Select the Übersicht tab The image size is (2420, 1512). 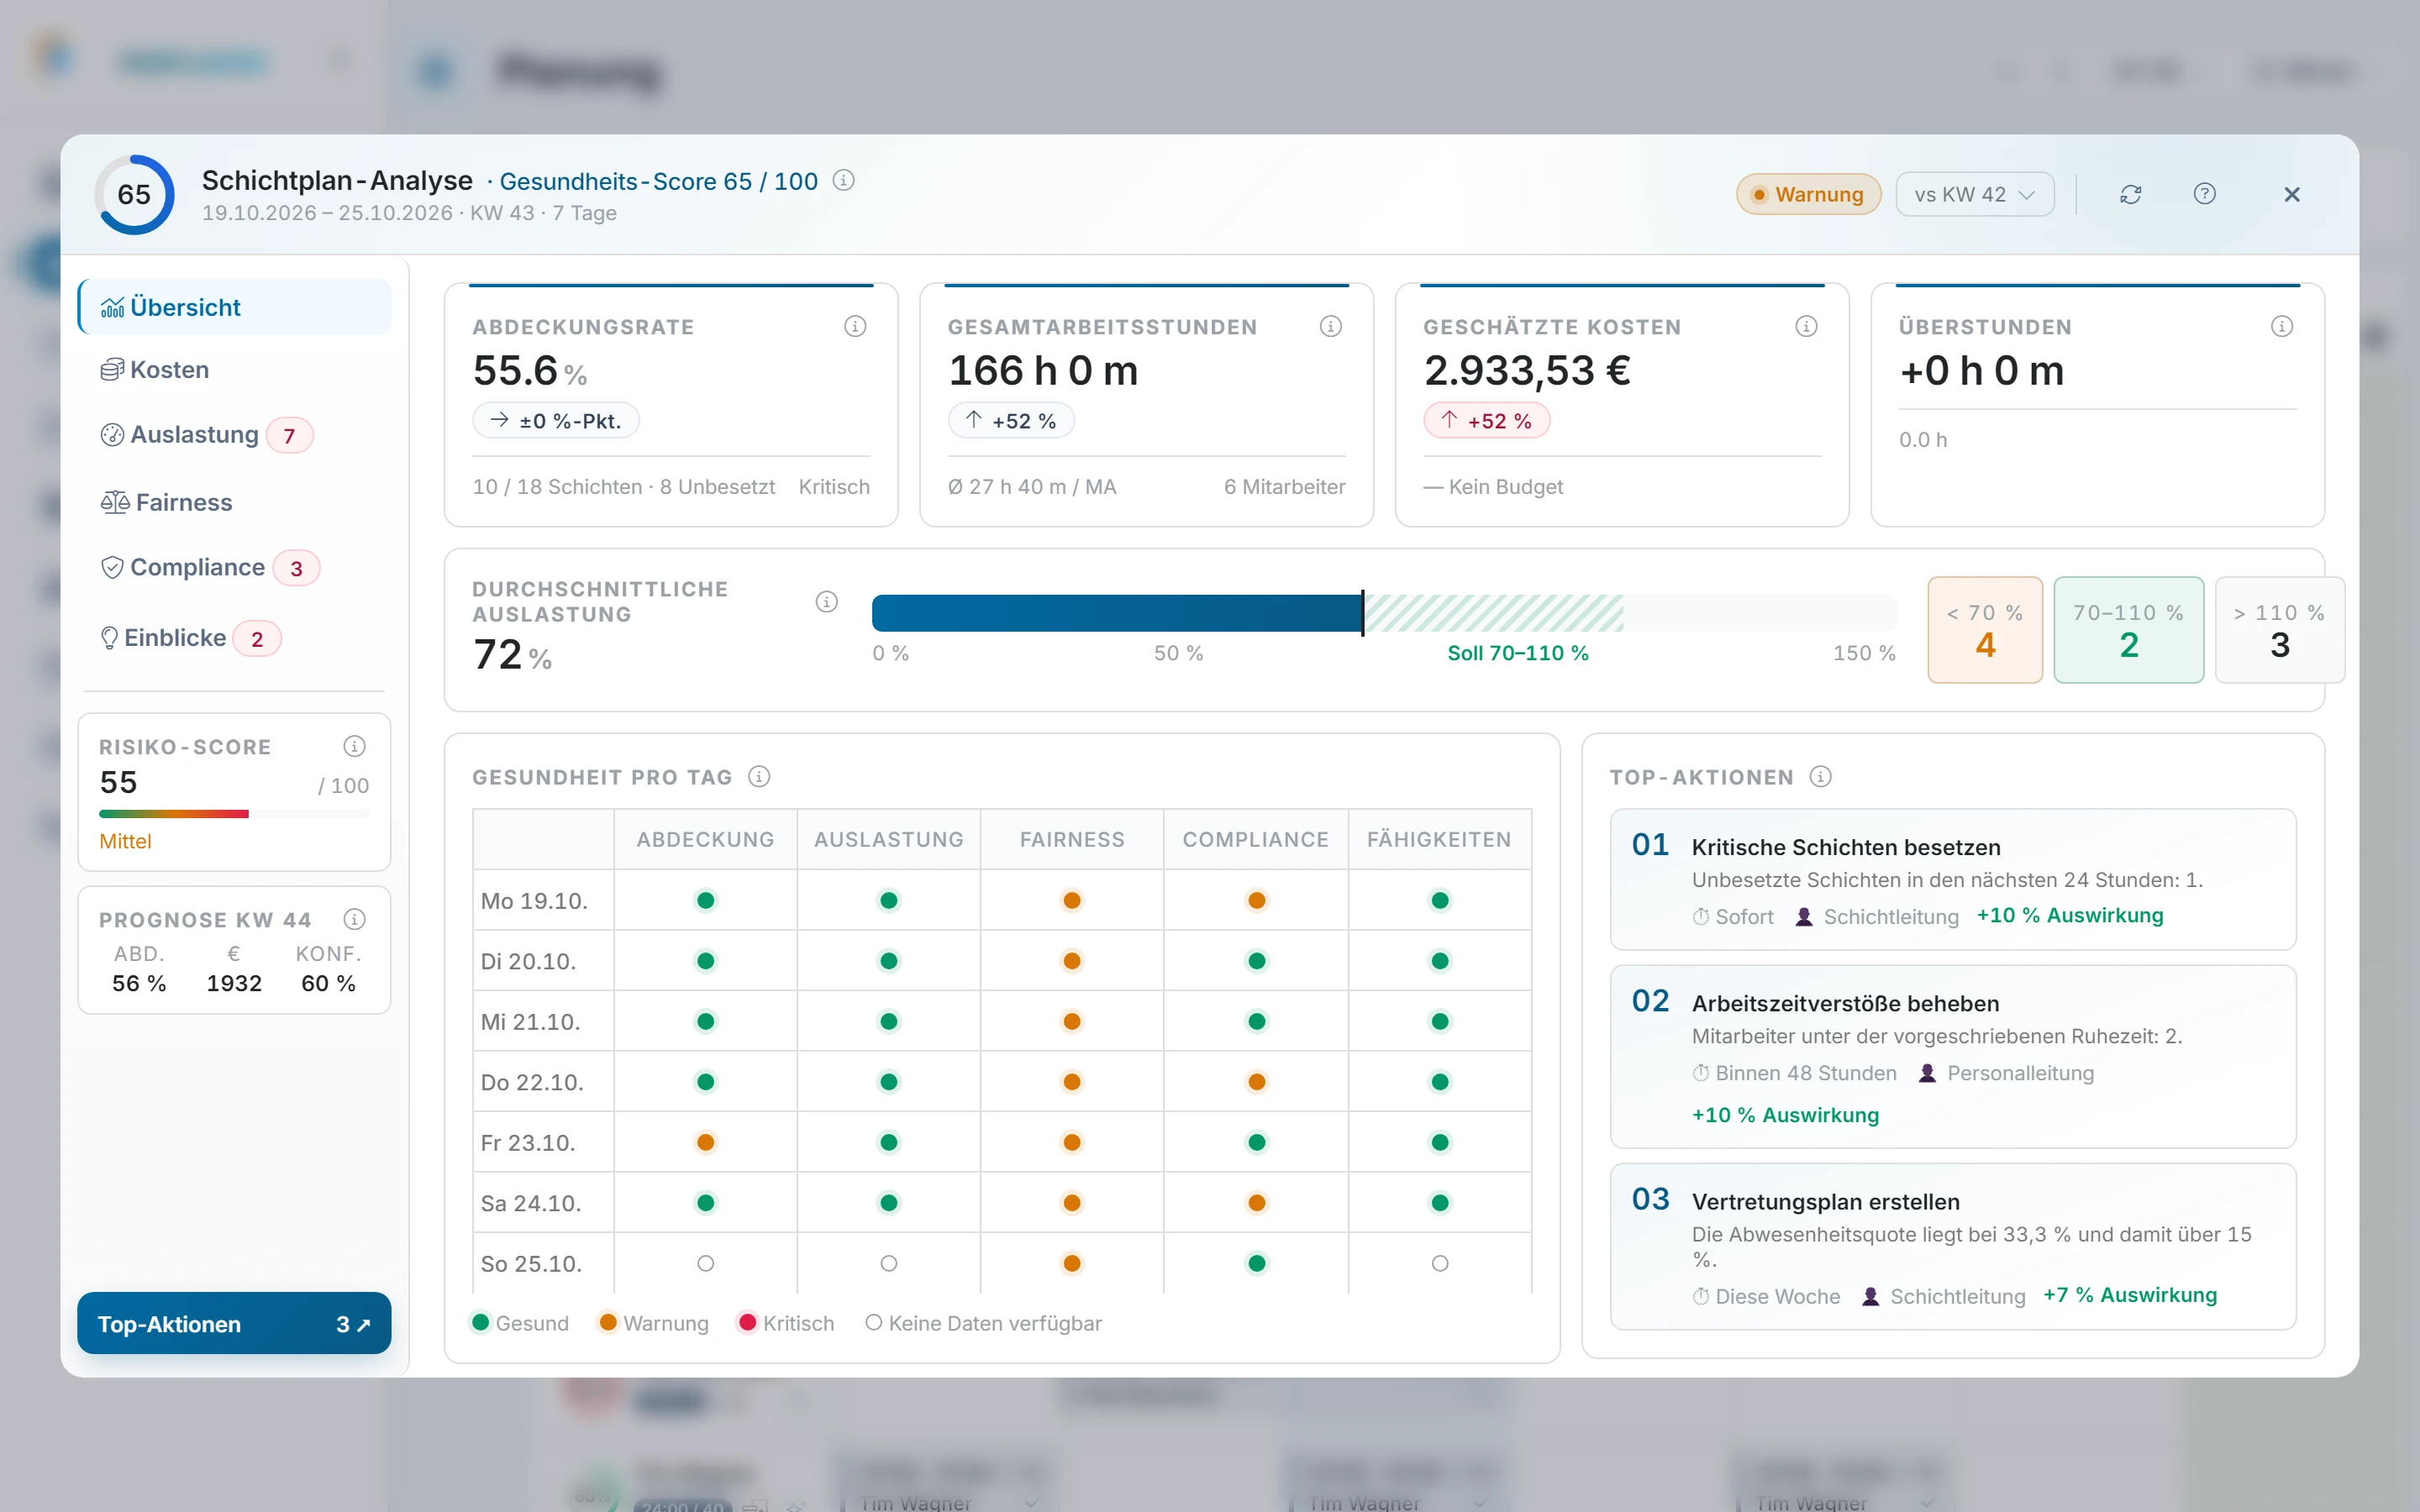click(235, 307)
